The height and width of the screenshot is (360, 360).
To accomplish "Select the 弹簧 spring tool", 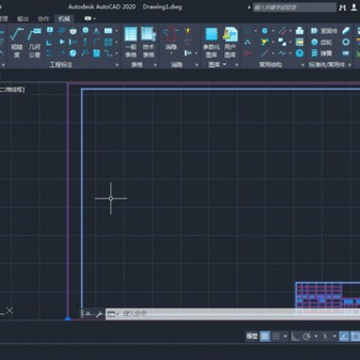I will coord(322,53).
